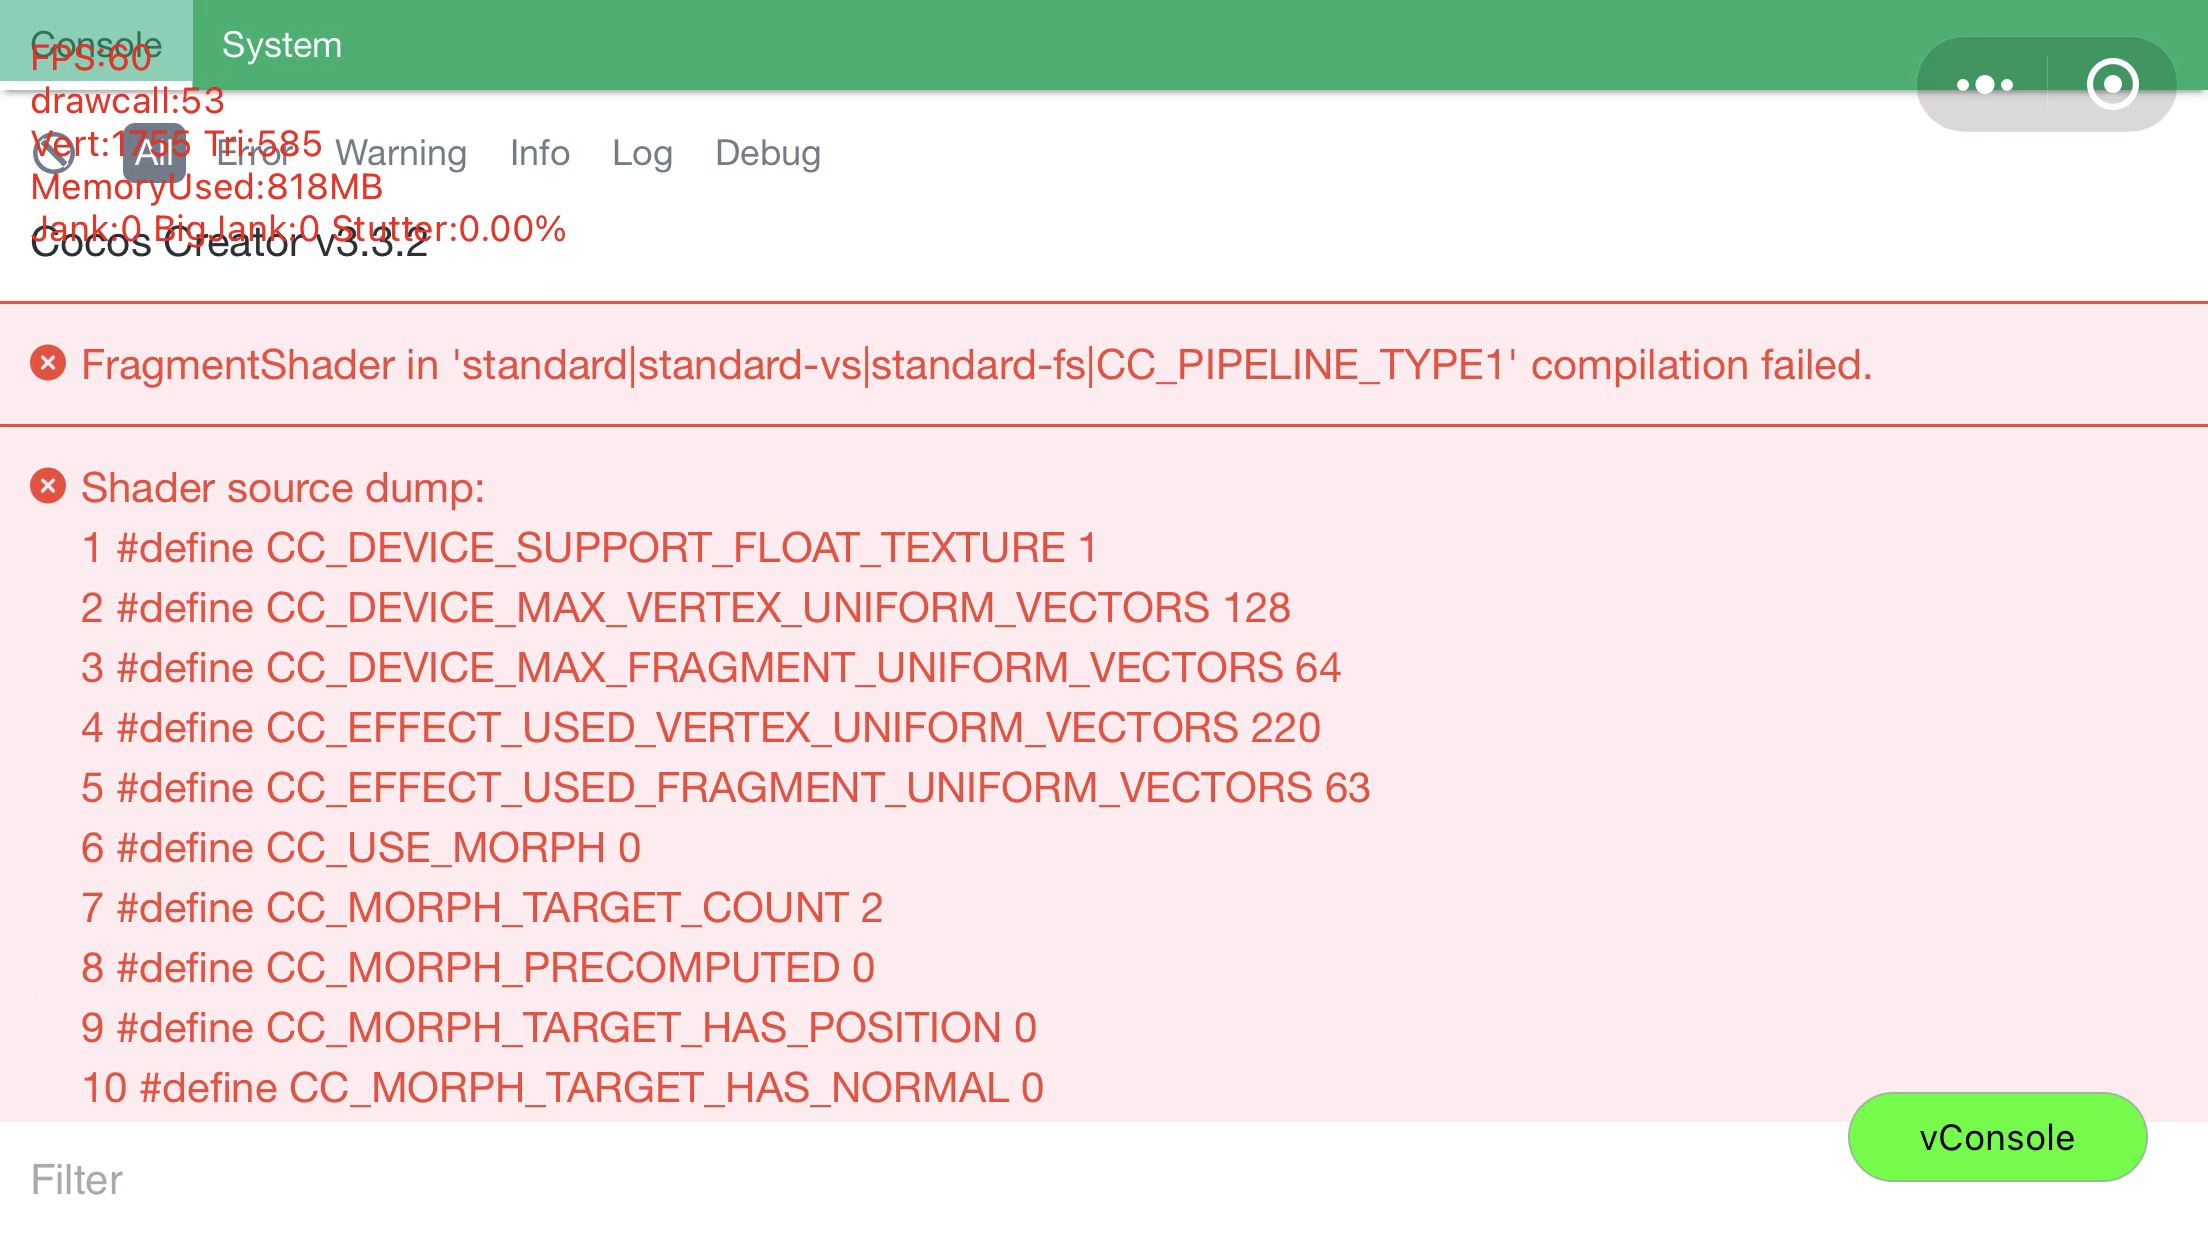Filter logs by Warning level
This screenshot has width=2208, height=1242.
click(x=401, y=153)
